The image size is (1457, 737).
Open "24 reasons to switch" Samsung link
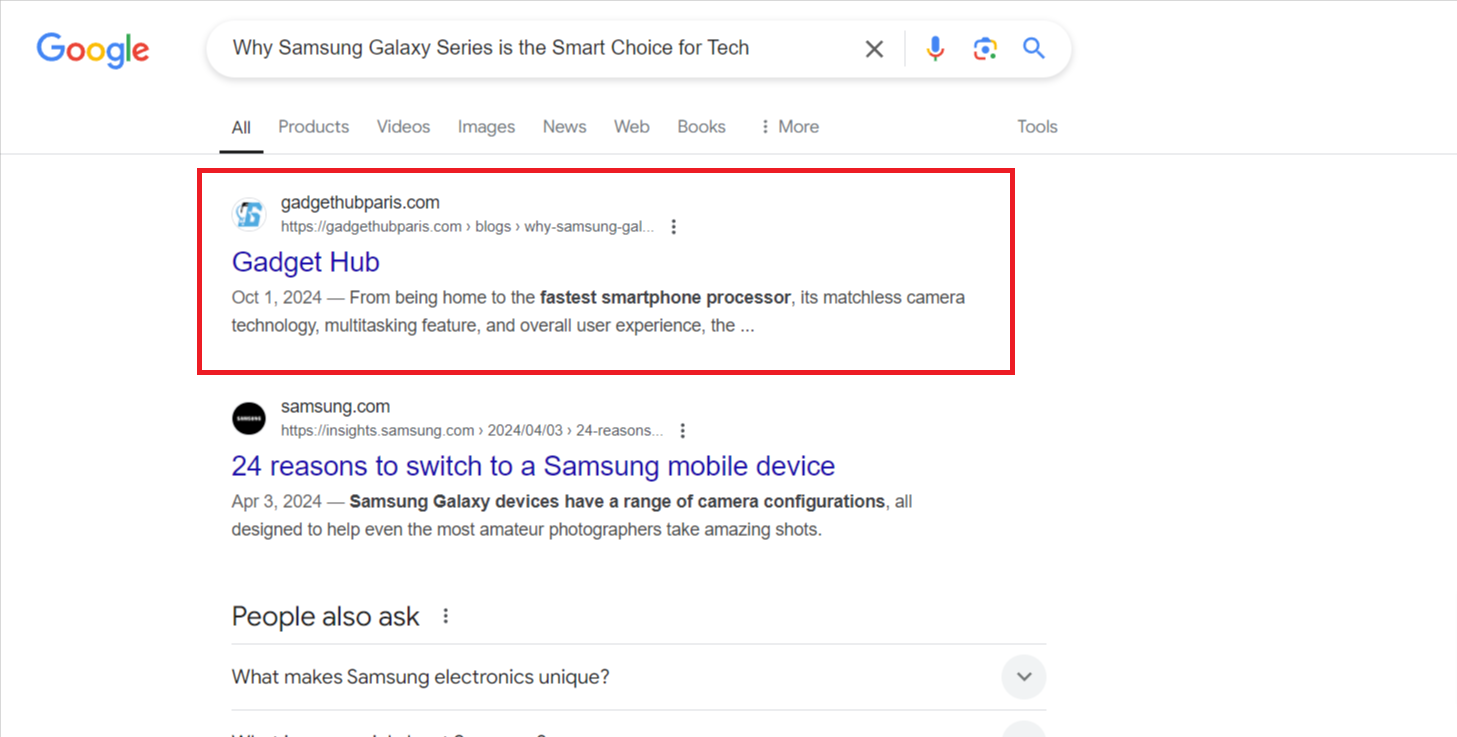tap(533, 466)
